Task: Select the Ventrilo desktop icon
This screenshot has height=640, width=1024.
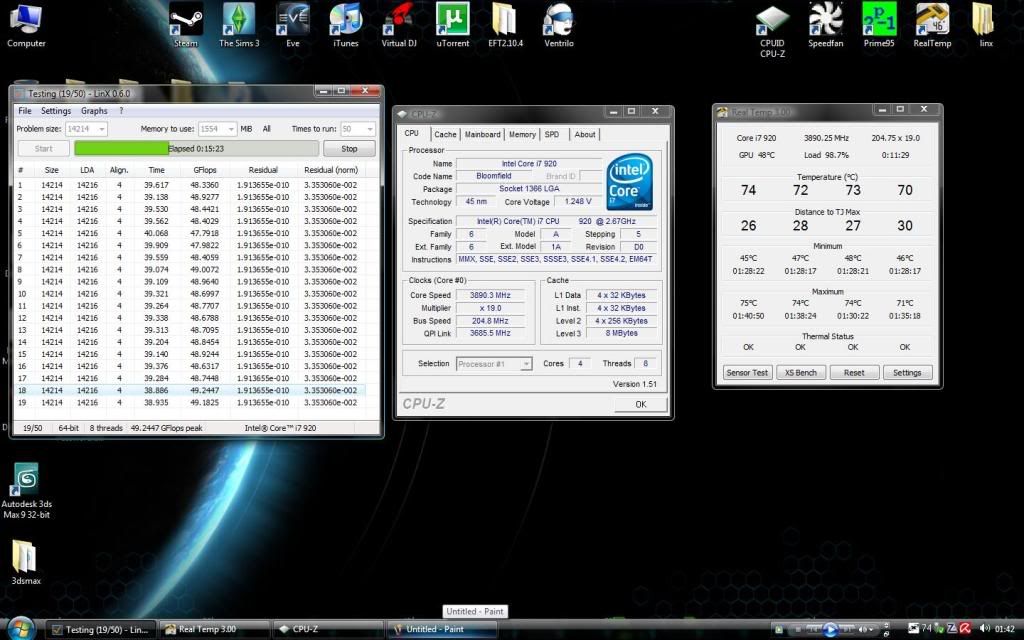Action: click(x=558, y=20)
